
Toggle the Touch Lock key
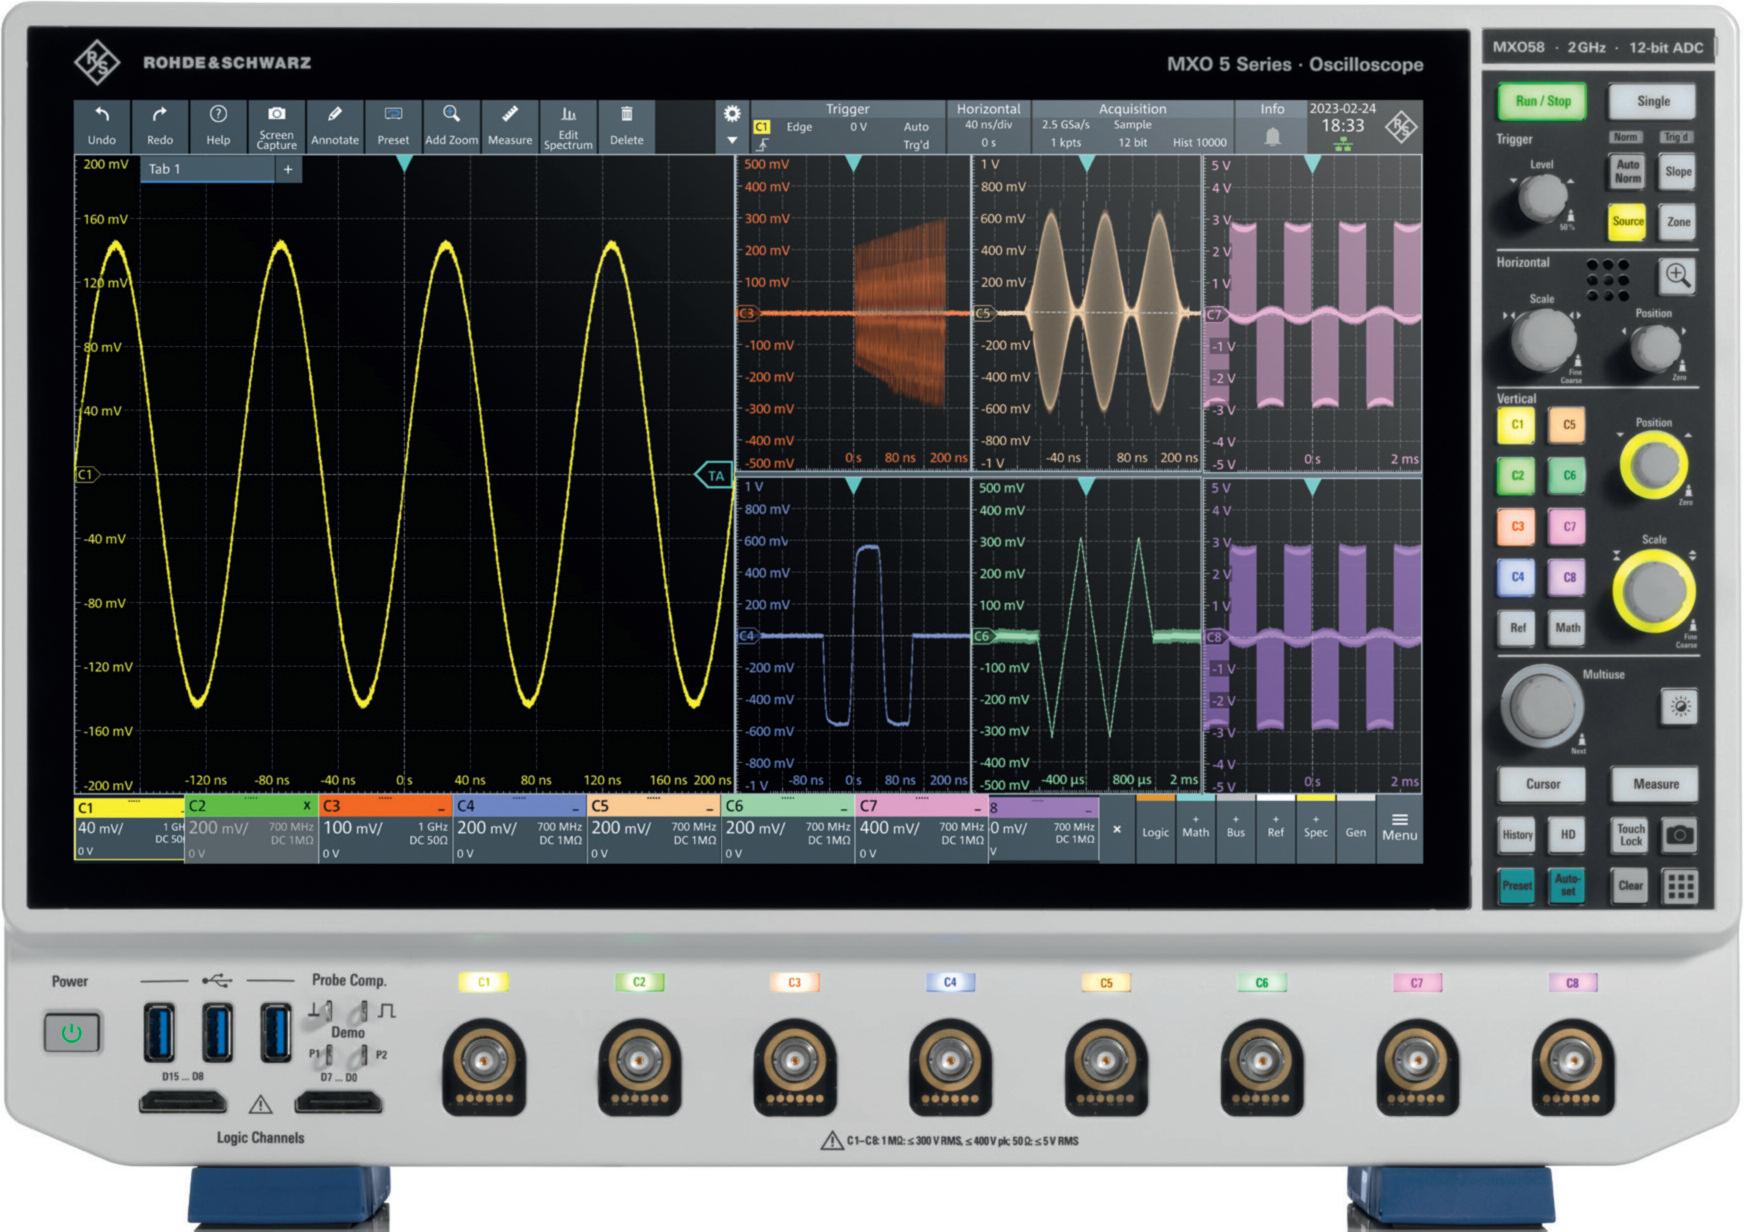1630,835
